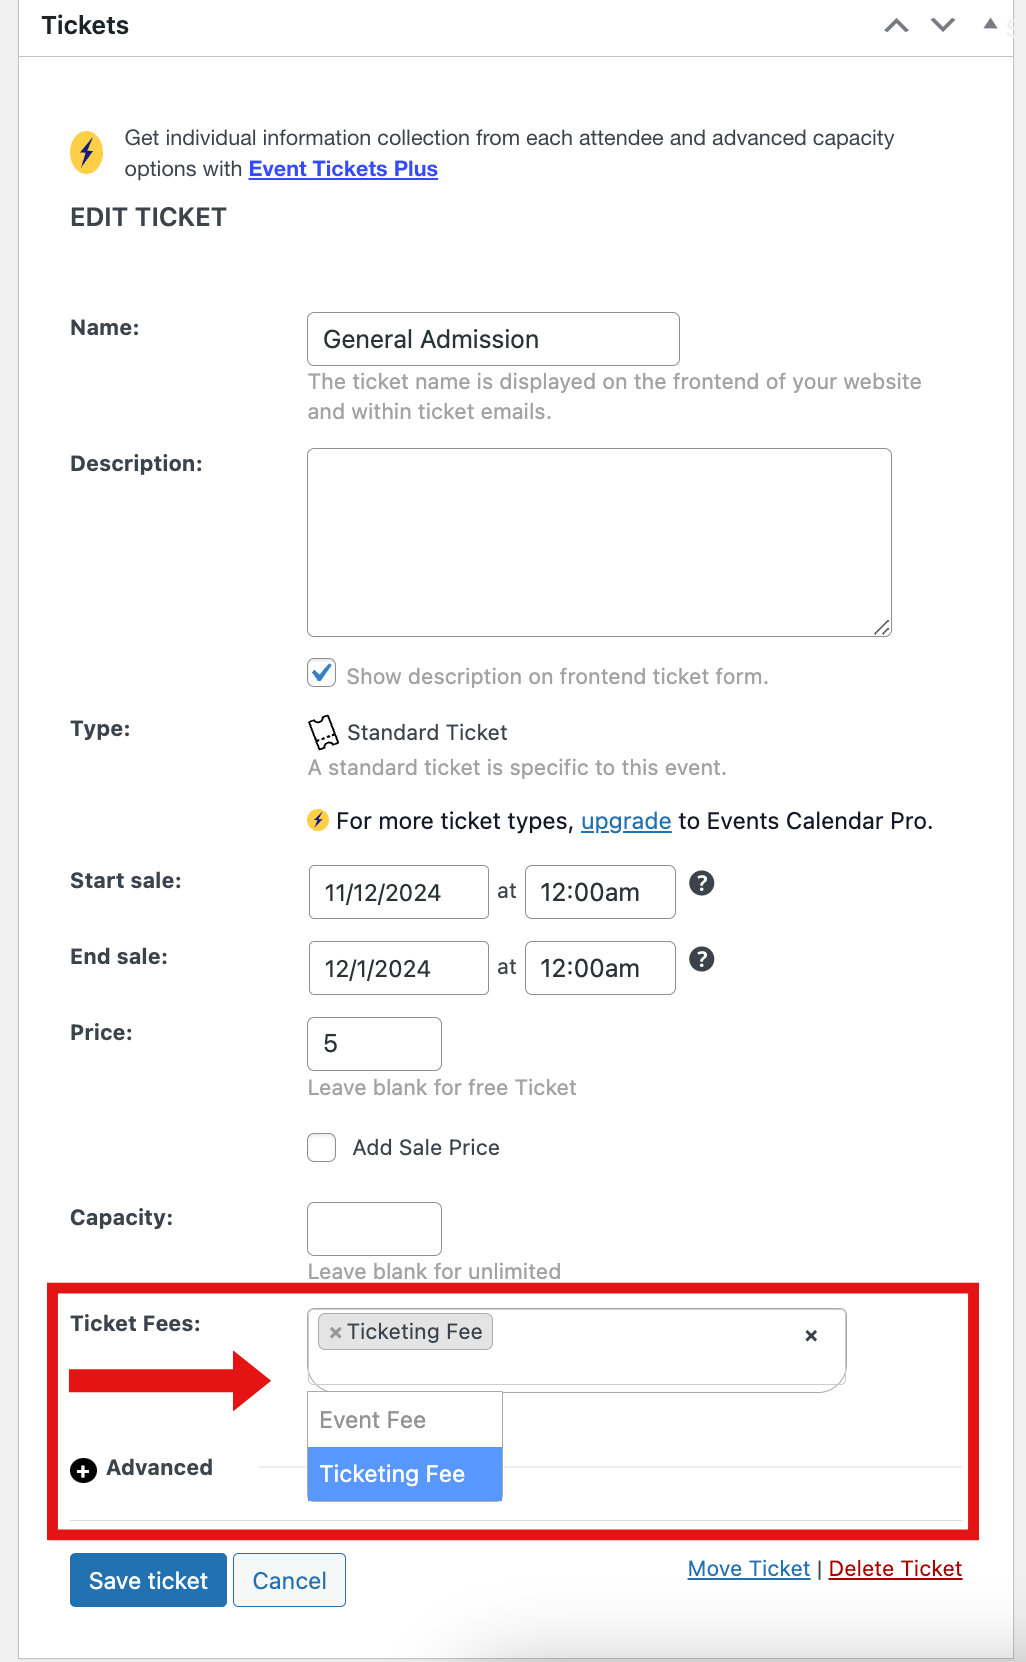Click the End sale help question icon
Screen dimensions: 1026x1662
[702, 959]
